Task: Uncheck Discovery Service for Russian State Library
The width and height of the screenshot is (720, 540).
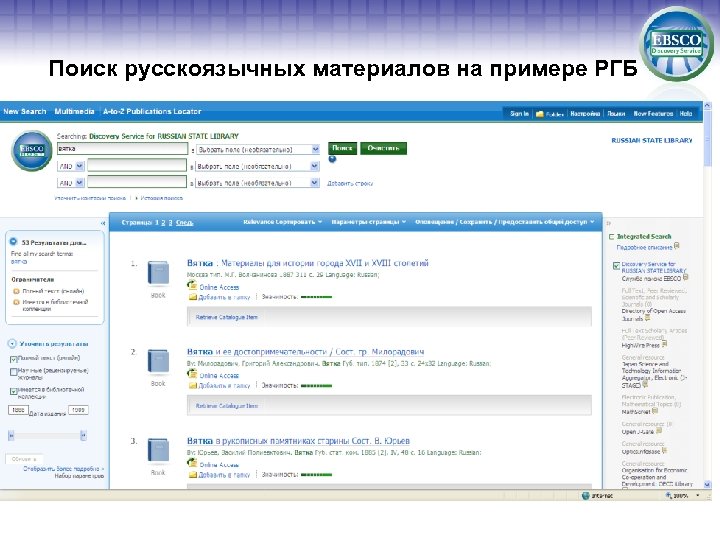Action: click(x=617, y=265)
